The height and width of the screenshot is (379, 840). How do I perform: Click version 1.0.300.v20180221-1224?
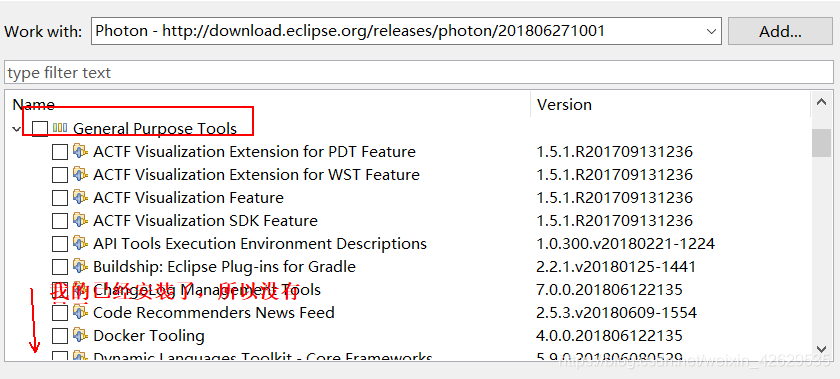[x=626, y=244]
